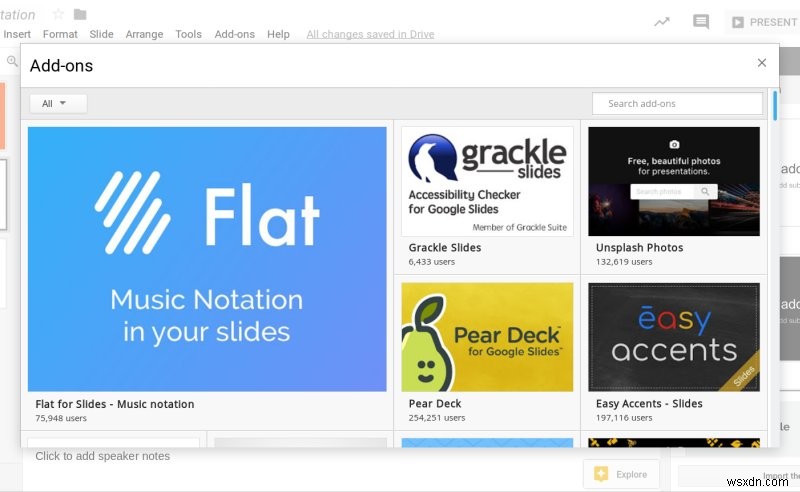Image resolution: width=800 pixels, height=492 pixels.
Task: Open the Easy Accents thumbnail
Action: 673,337
